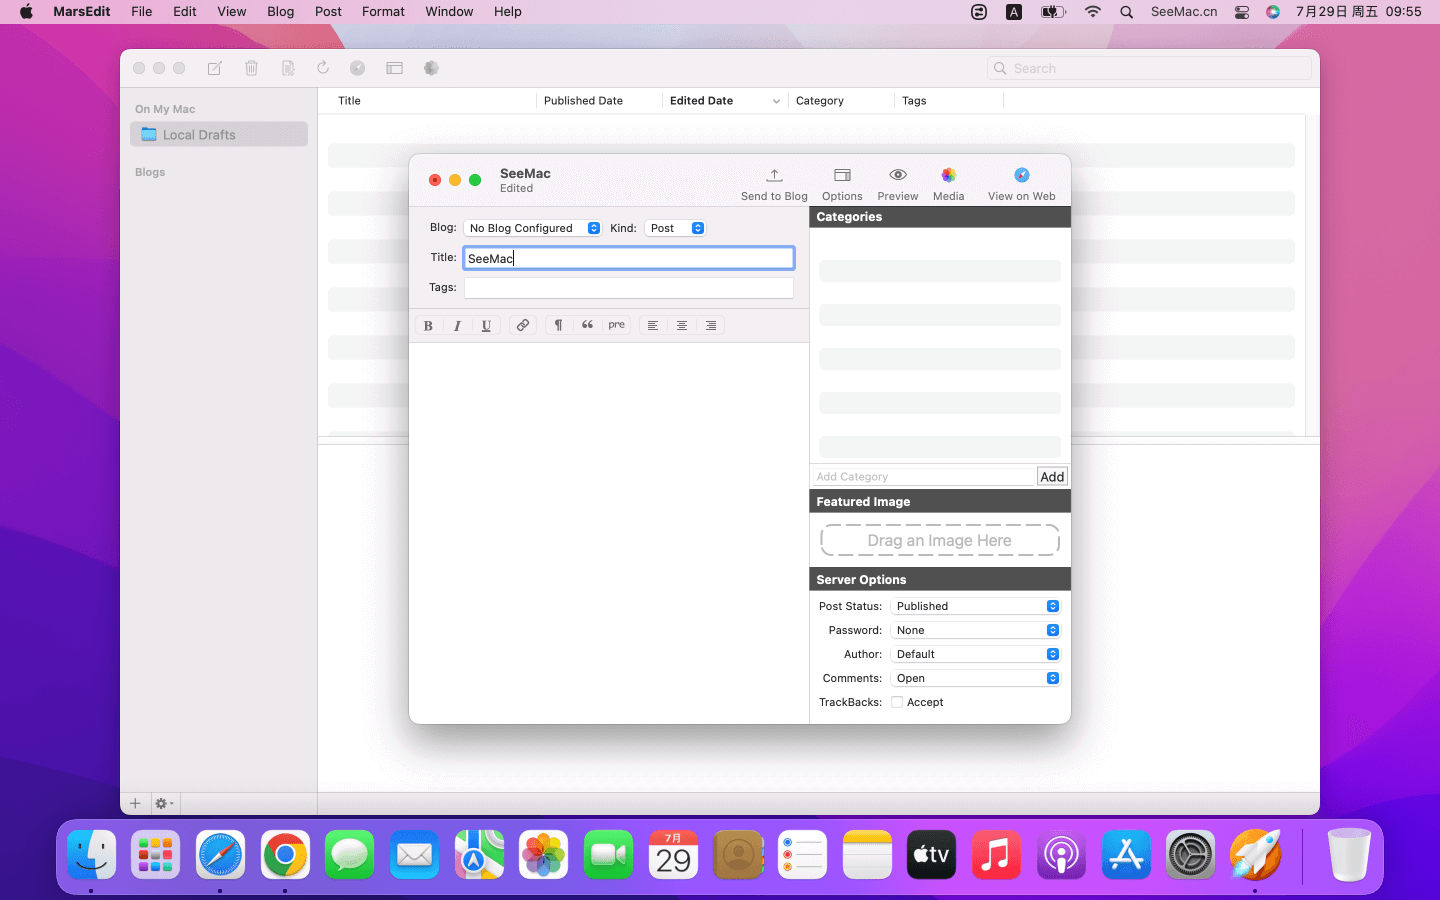
Task: Enable the TrackBacks Accept checkbox
Action: click(897, 703)
